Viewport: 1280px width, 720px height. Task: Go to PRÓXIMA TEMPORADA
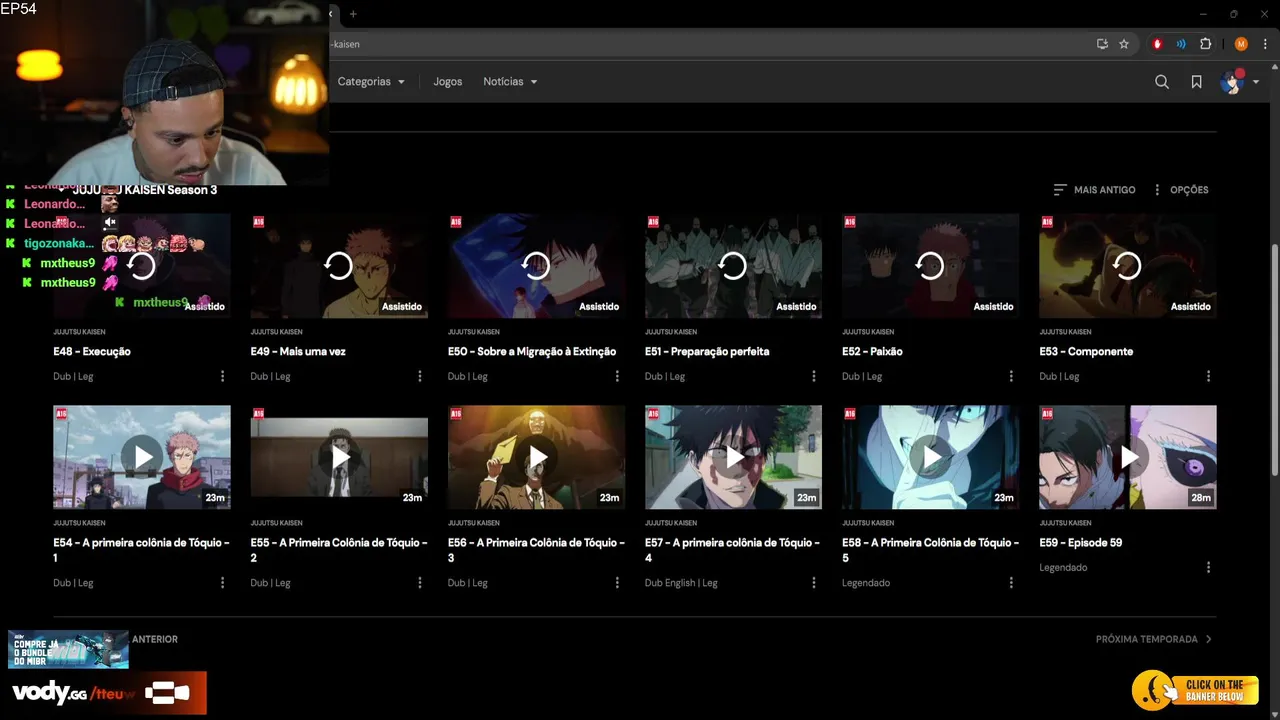click(1154, 639)
